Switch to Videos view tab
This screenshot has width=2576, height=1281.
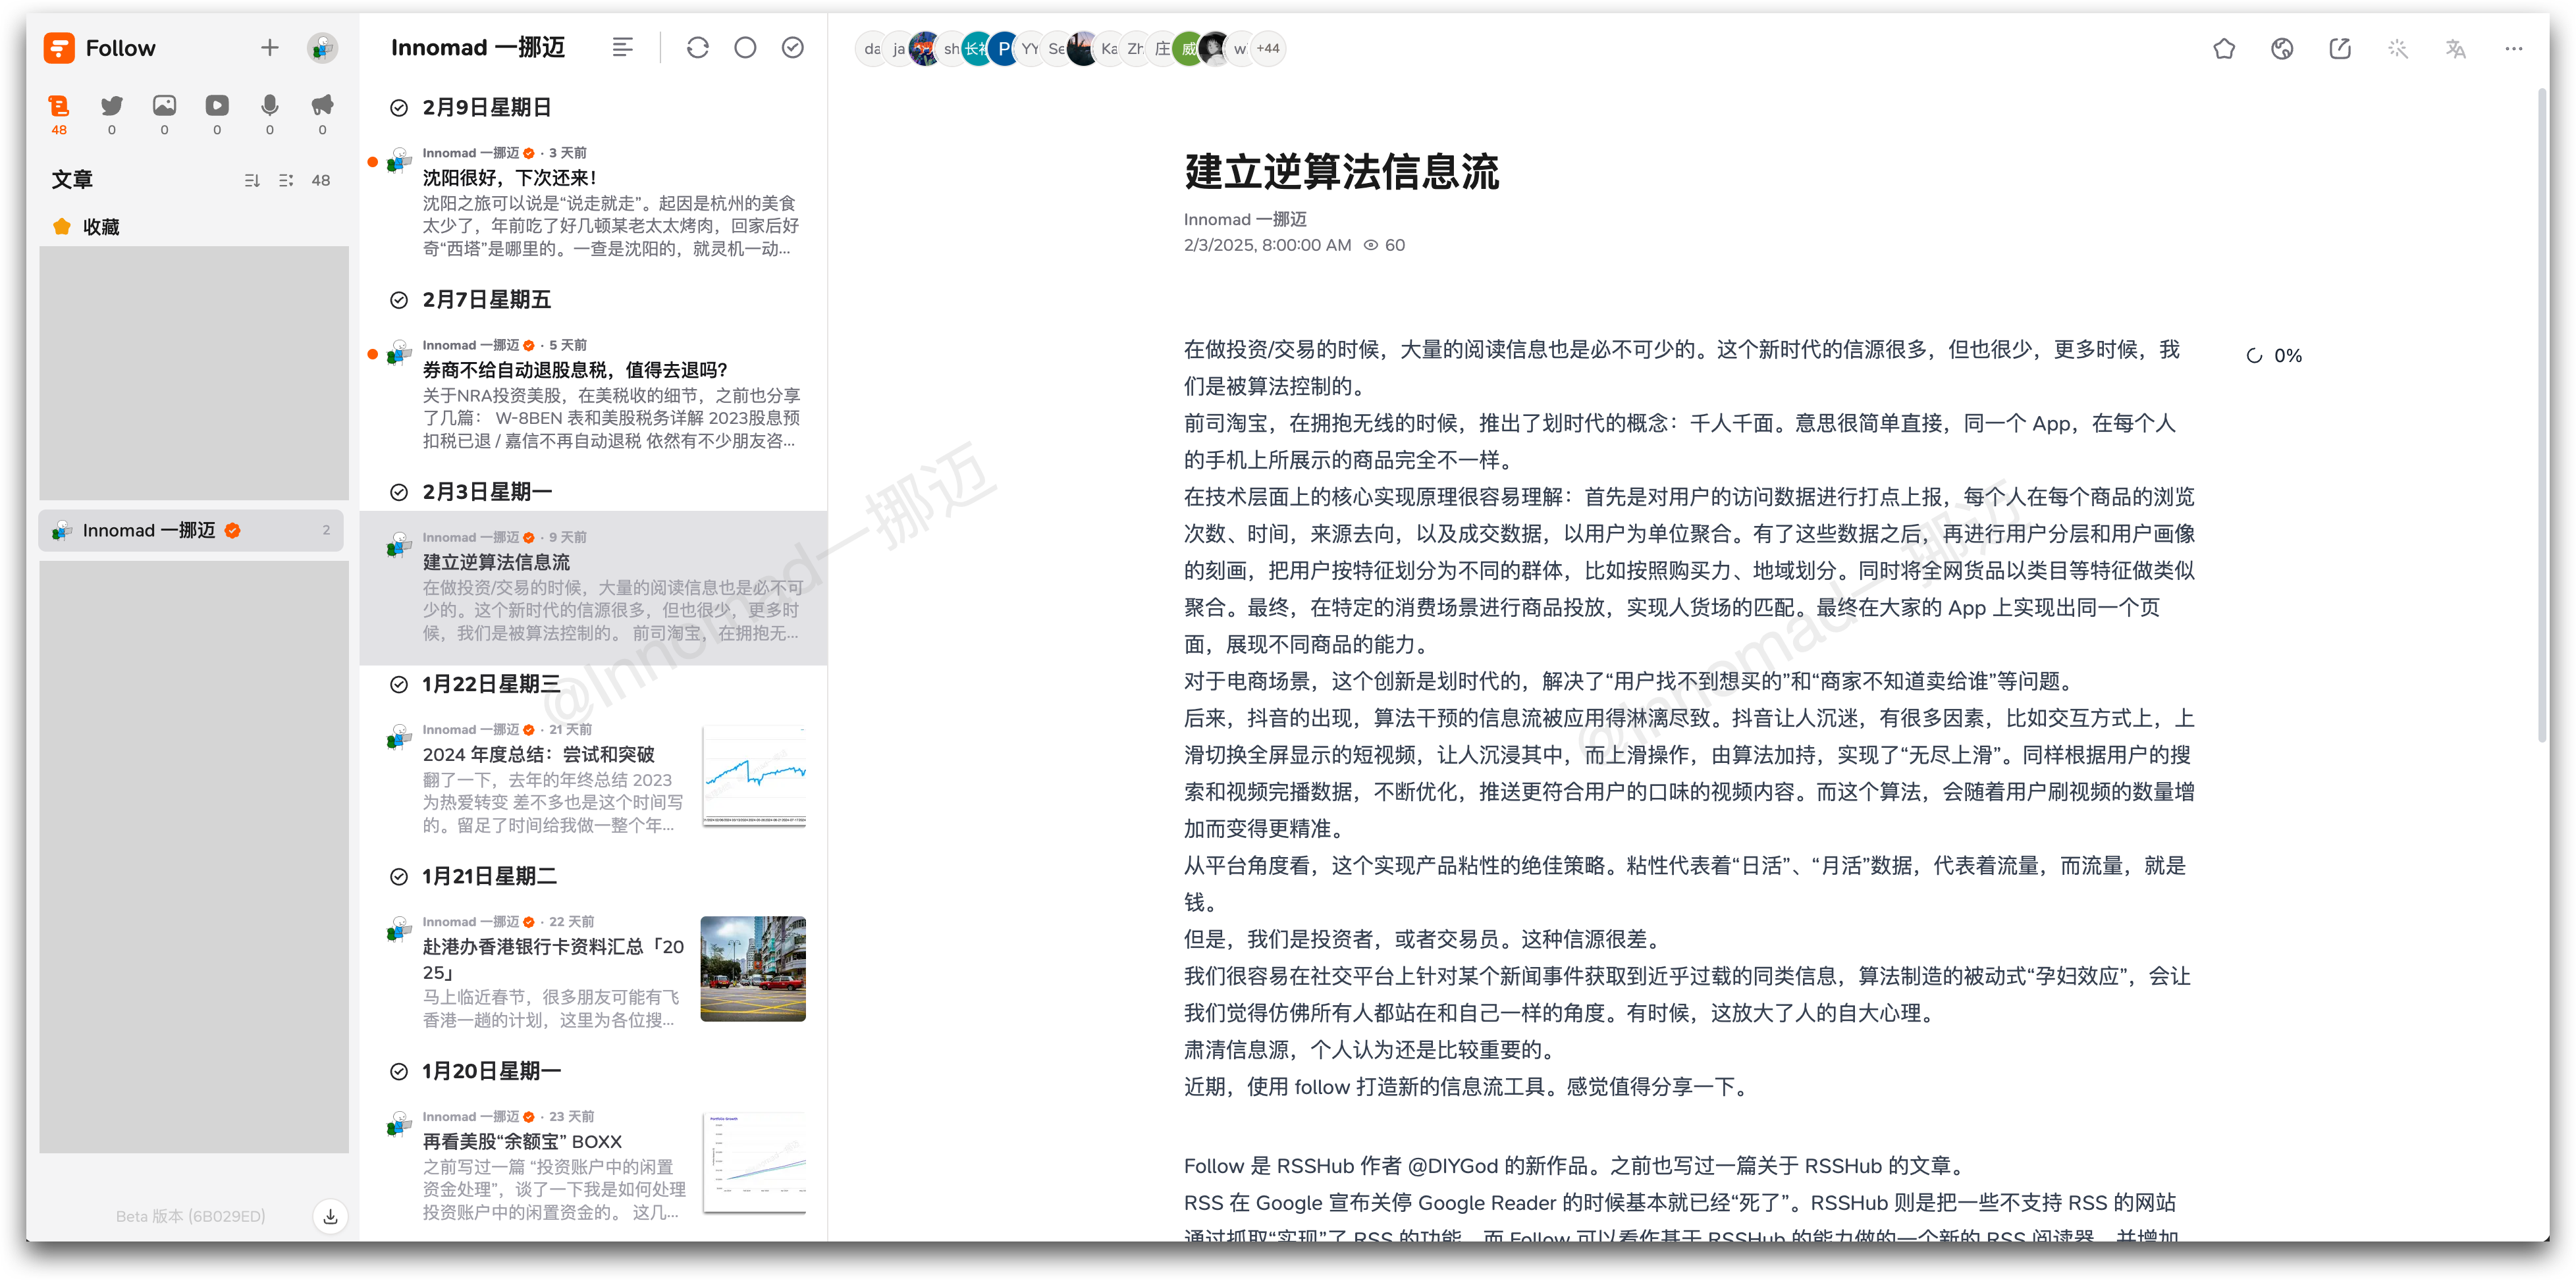[217, 113]
